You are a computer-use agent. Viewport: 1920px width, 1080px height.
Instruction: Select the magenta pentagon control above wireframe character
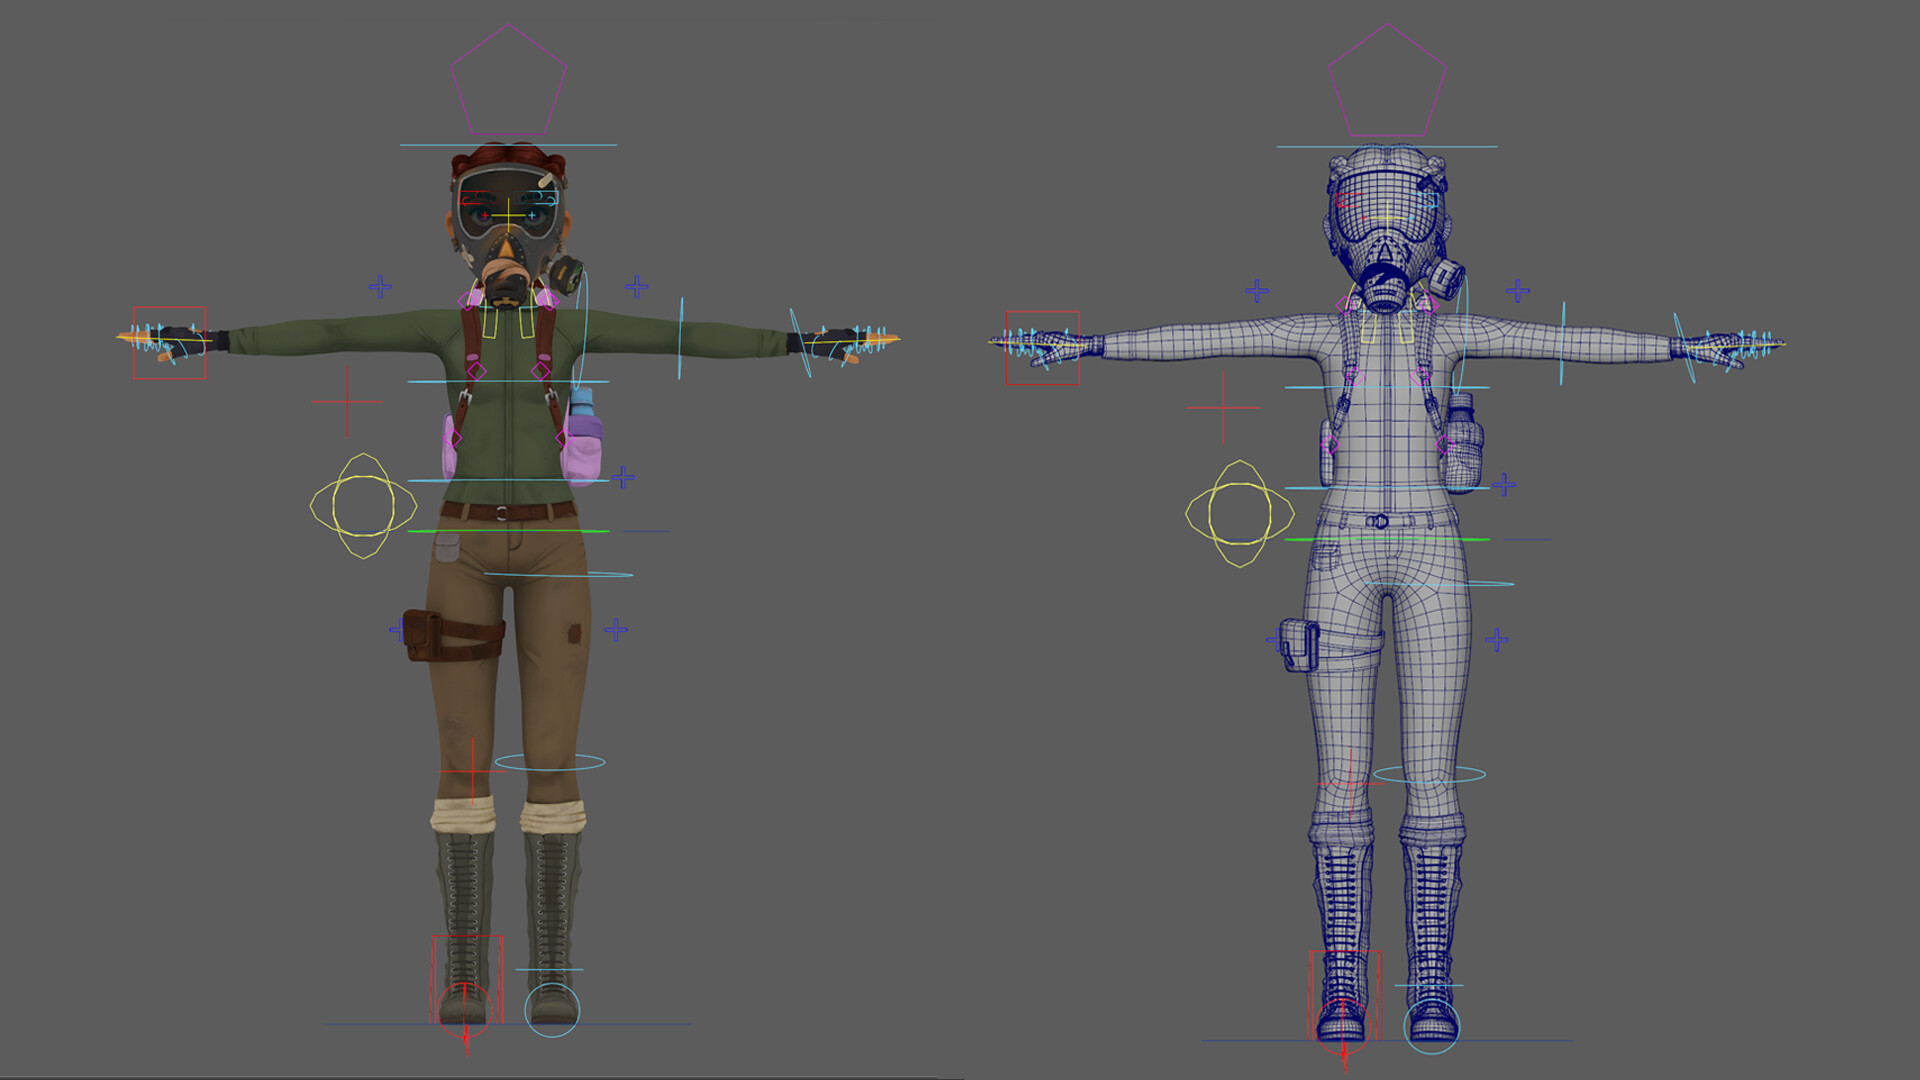coord(1388,80)
